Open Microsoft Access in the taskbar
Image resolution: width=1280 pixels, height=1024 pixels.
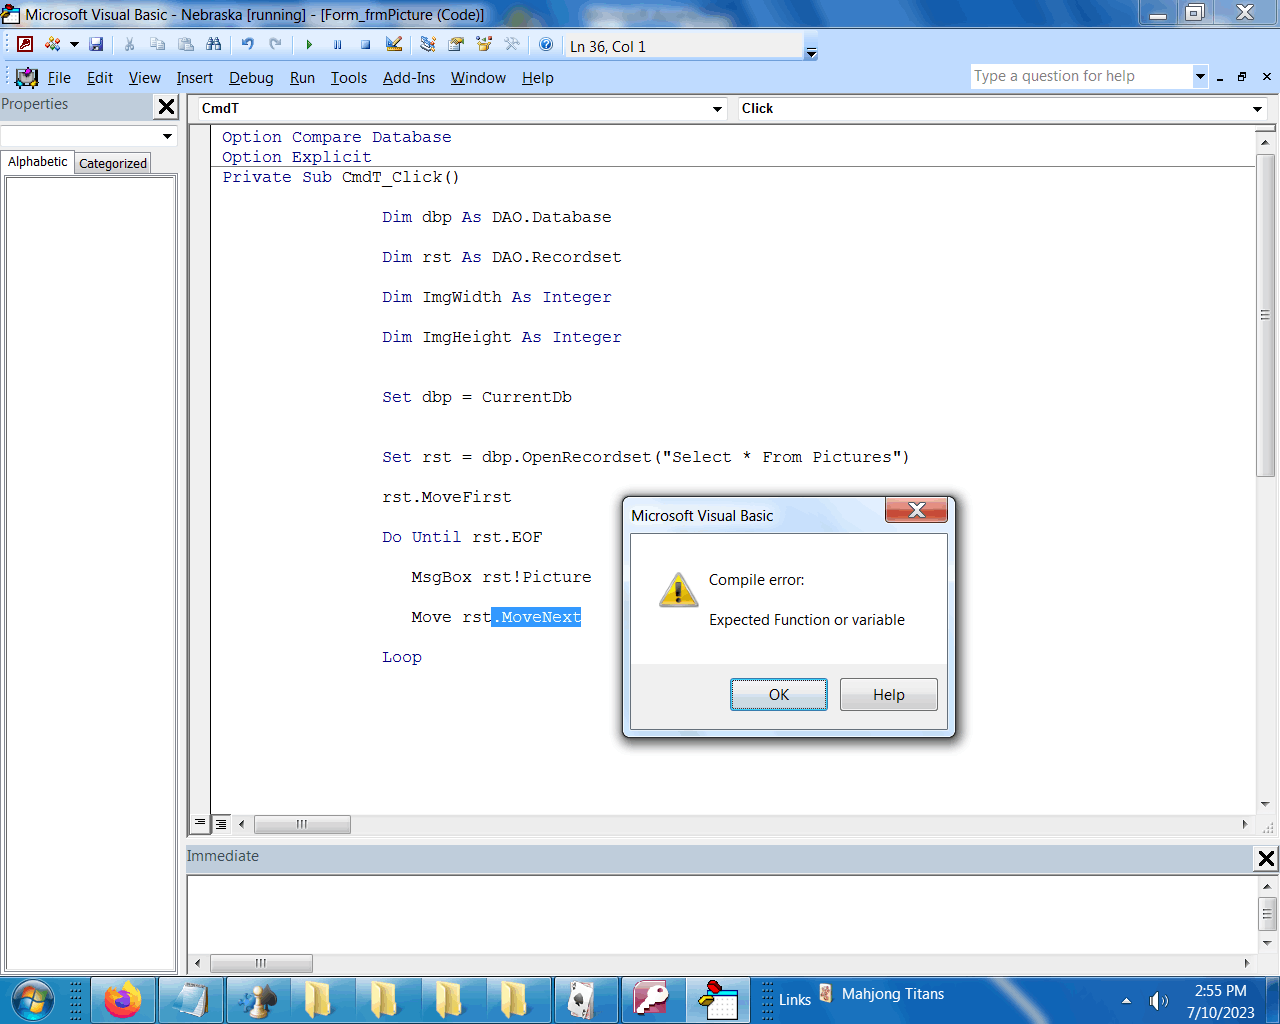point(652,1000)
